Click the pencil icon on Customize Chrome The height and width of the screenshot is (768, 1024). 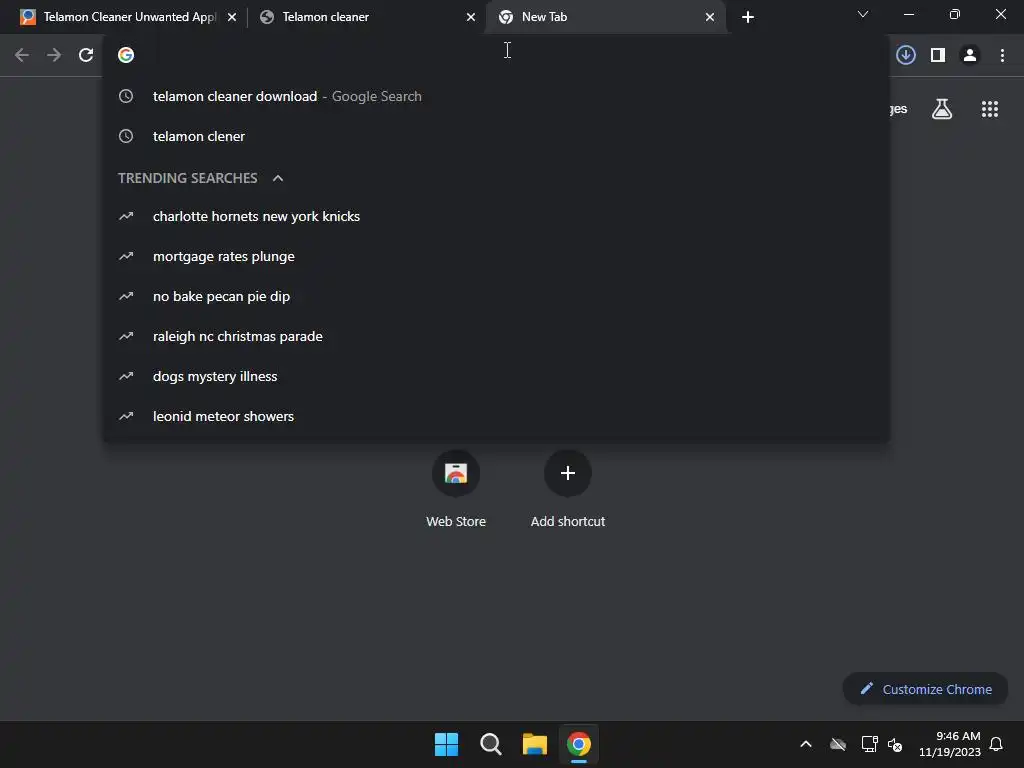pos(867,689)
